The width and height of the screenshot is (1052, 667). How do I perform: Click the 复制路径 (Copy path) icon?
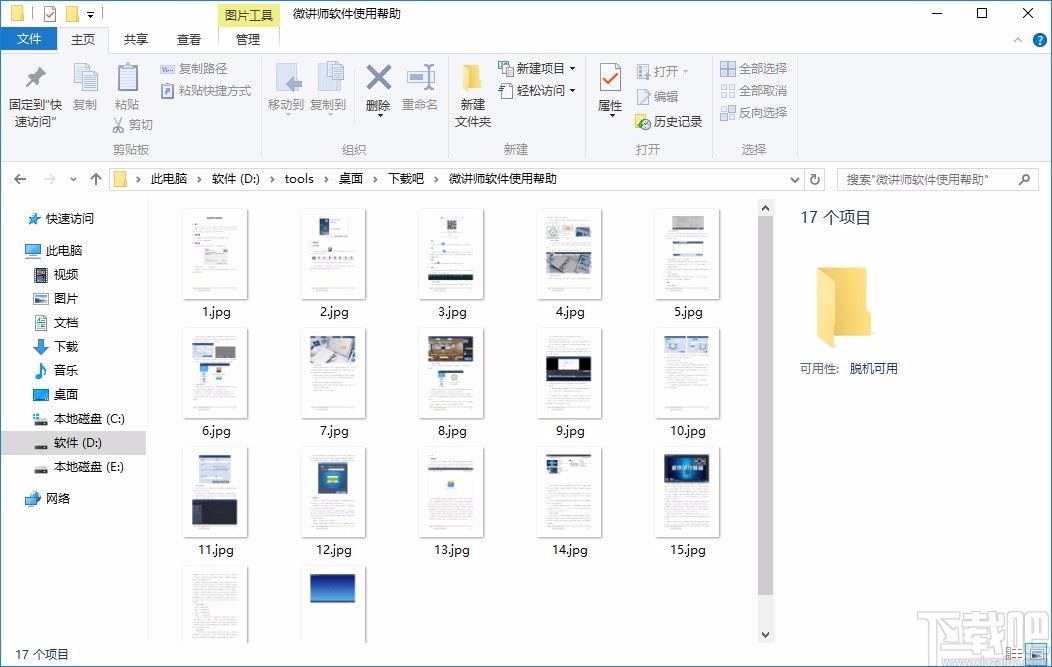[x=194, y=68]
